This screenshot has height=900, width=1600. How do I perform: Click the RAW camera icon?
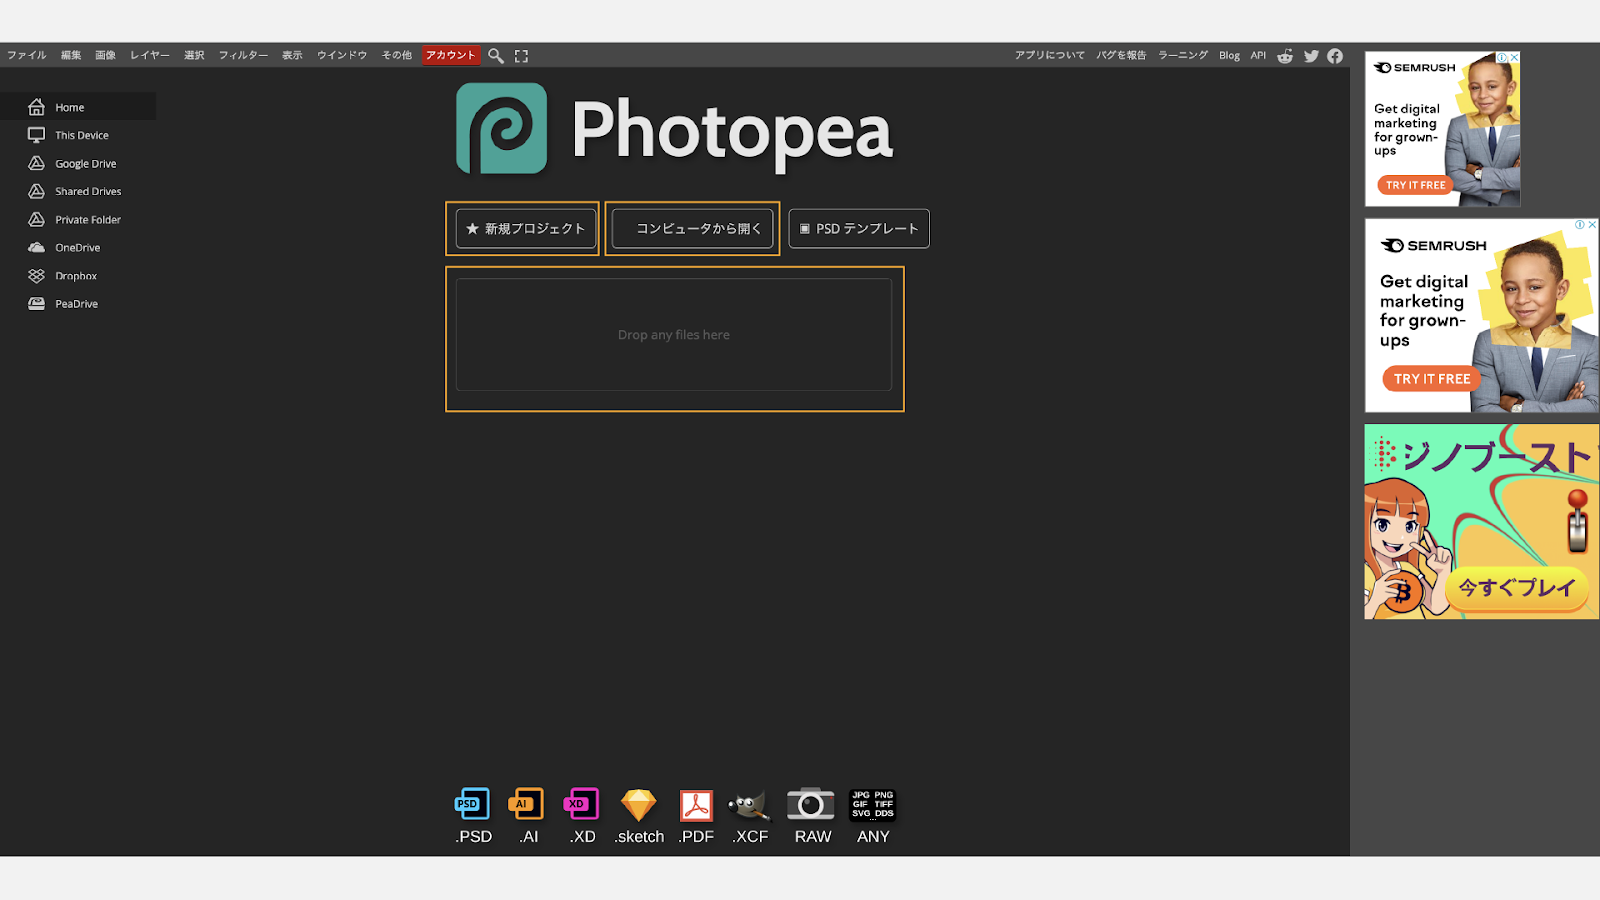810,804
